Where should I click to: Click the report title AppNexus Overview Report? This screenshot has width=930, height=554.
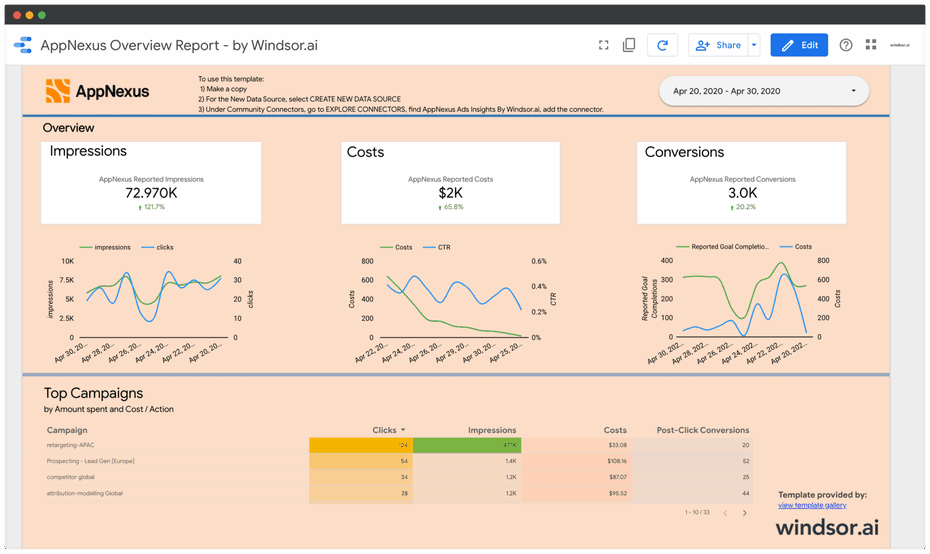(179, 45)
